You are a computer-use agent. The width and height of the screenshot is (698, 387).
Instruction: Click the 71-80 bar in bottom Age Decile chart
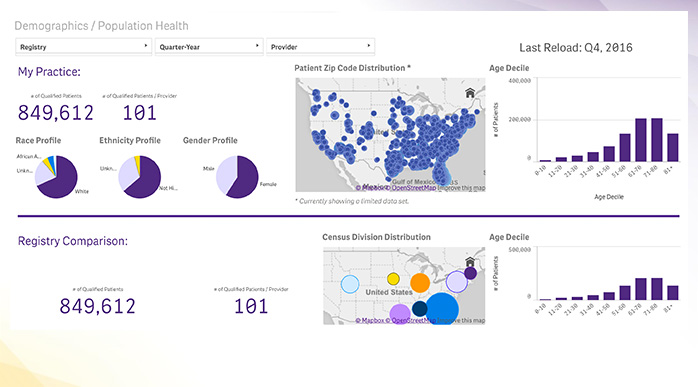657,289
